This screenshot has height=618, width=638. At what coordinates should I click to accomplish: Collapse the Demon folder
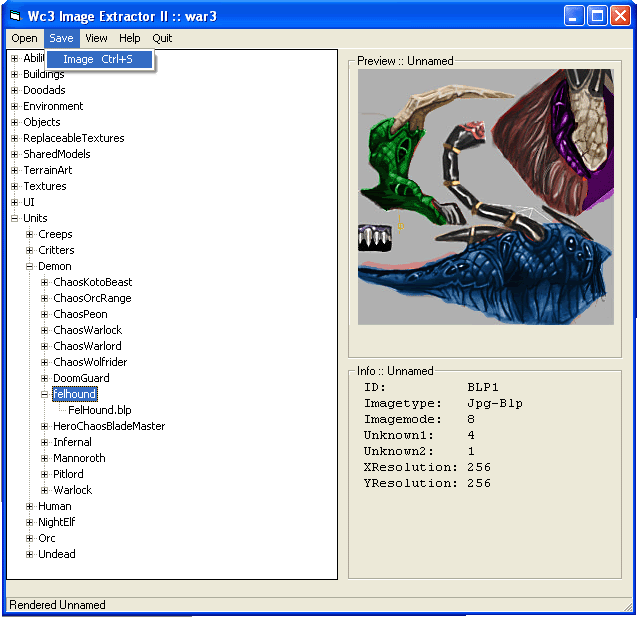click(x=29, y=266)
